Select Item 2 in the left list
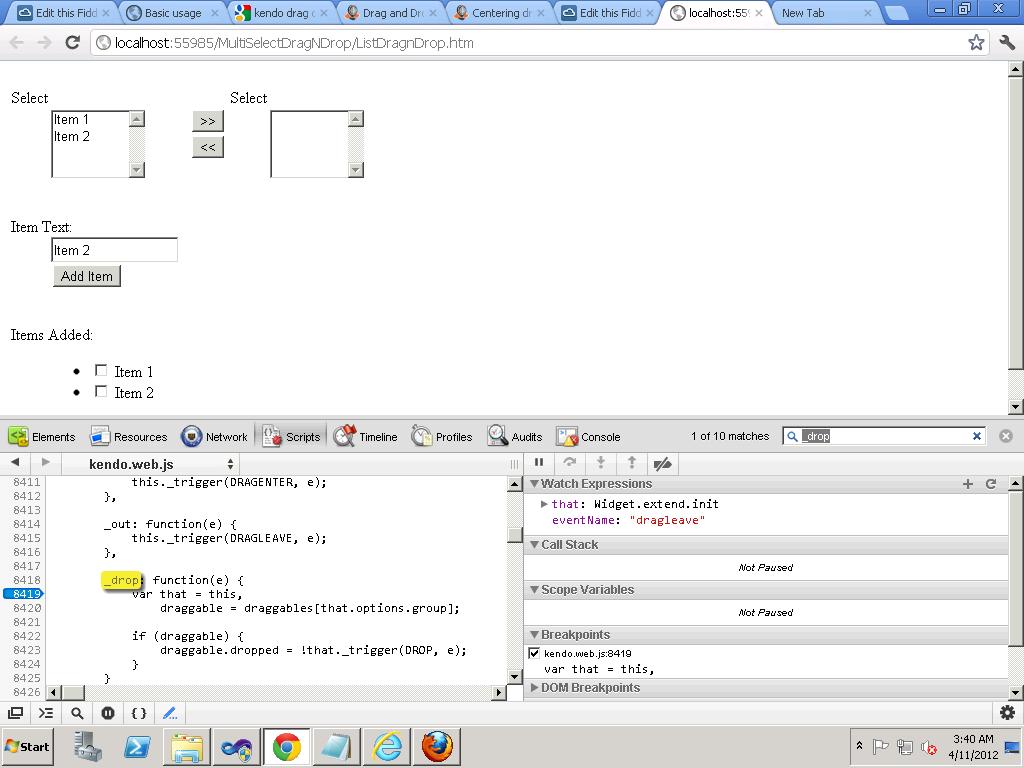This screenshot has width=1024, height=768. pos(90,136)
